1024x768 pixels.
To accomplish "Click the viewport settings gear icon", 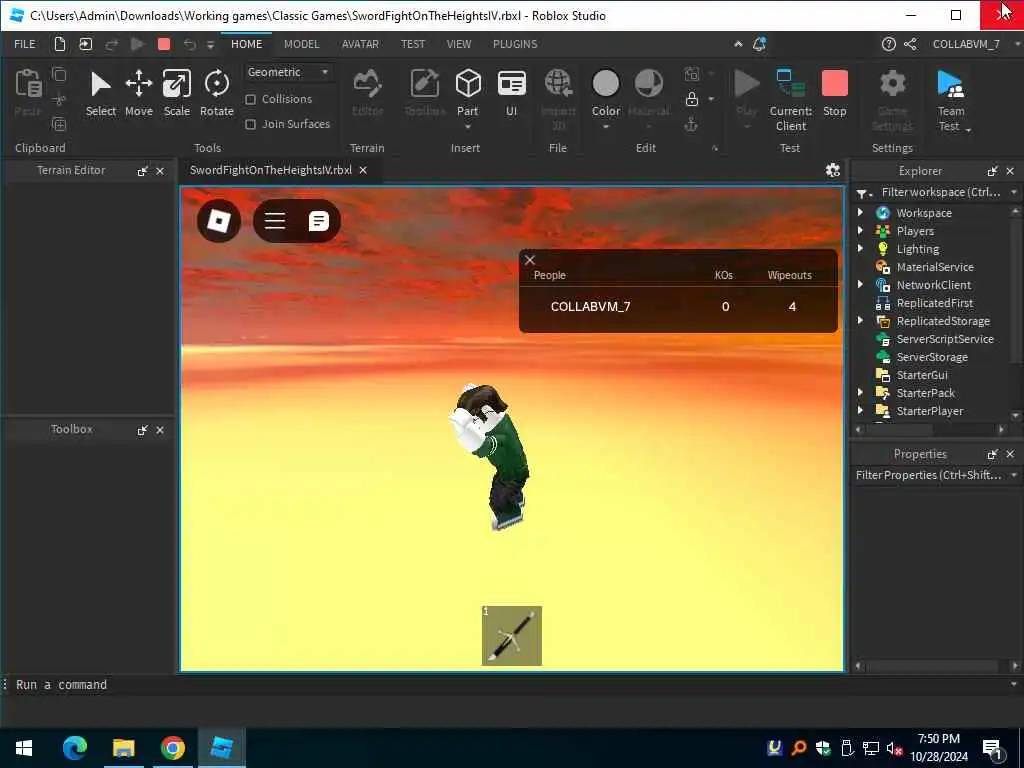I will (832, 170).
